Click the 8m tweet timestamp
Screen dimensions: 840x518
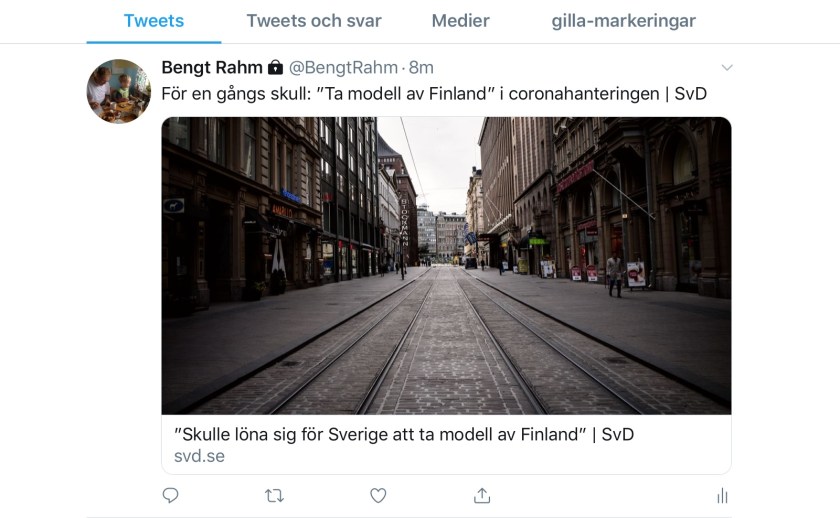click(421, 68)
